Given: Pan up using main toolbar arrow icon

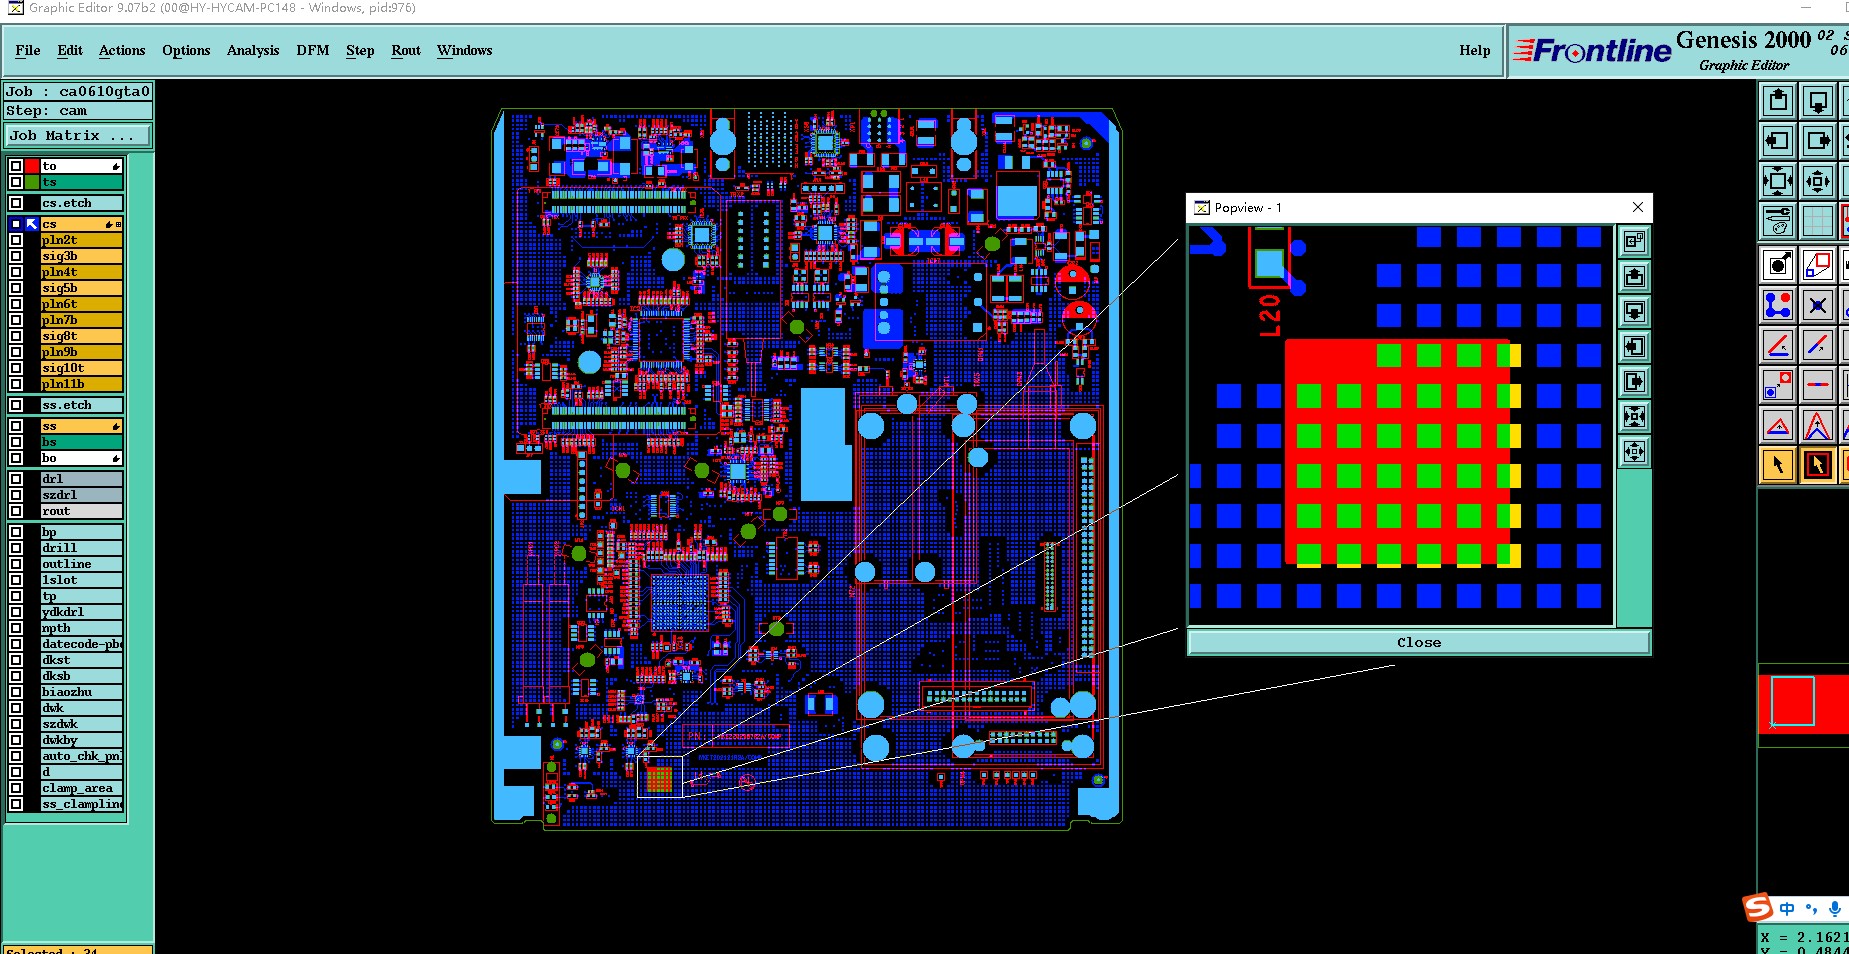Looking at the screenshot, I should 1778,101.
